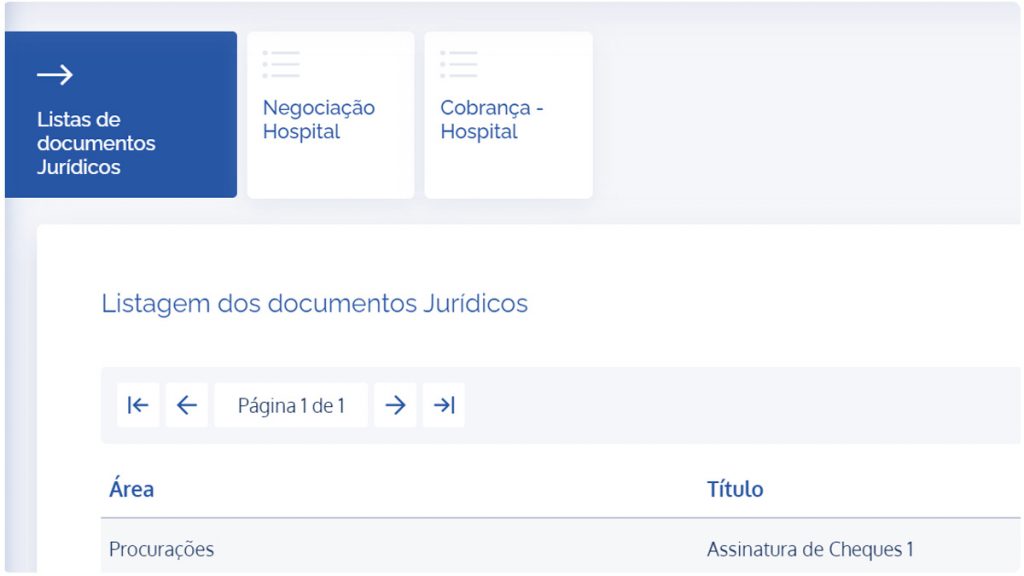Viewport: 1024px width, 576px height.
Task: Click the arrow icon on Listas de documentos card
Action: pos(55,75)
